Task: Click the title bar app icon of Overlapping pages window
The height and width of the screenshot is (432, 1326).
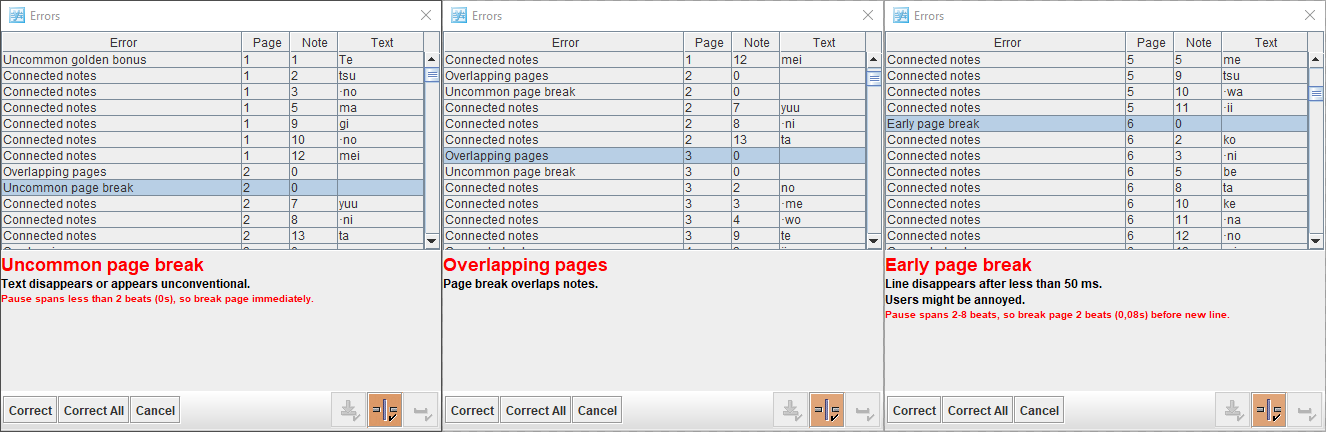Action: 458,15
